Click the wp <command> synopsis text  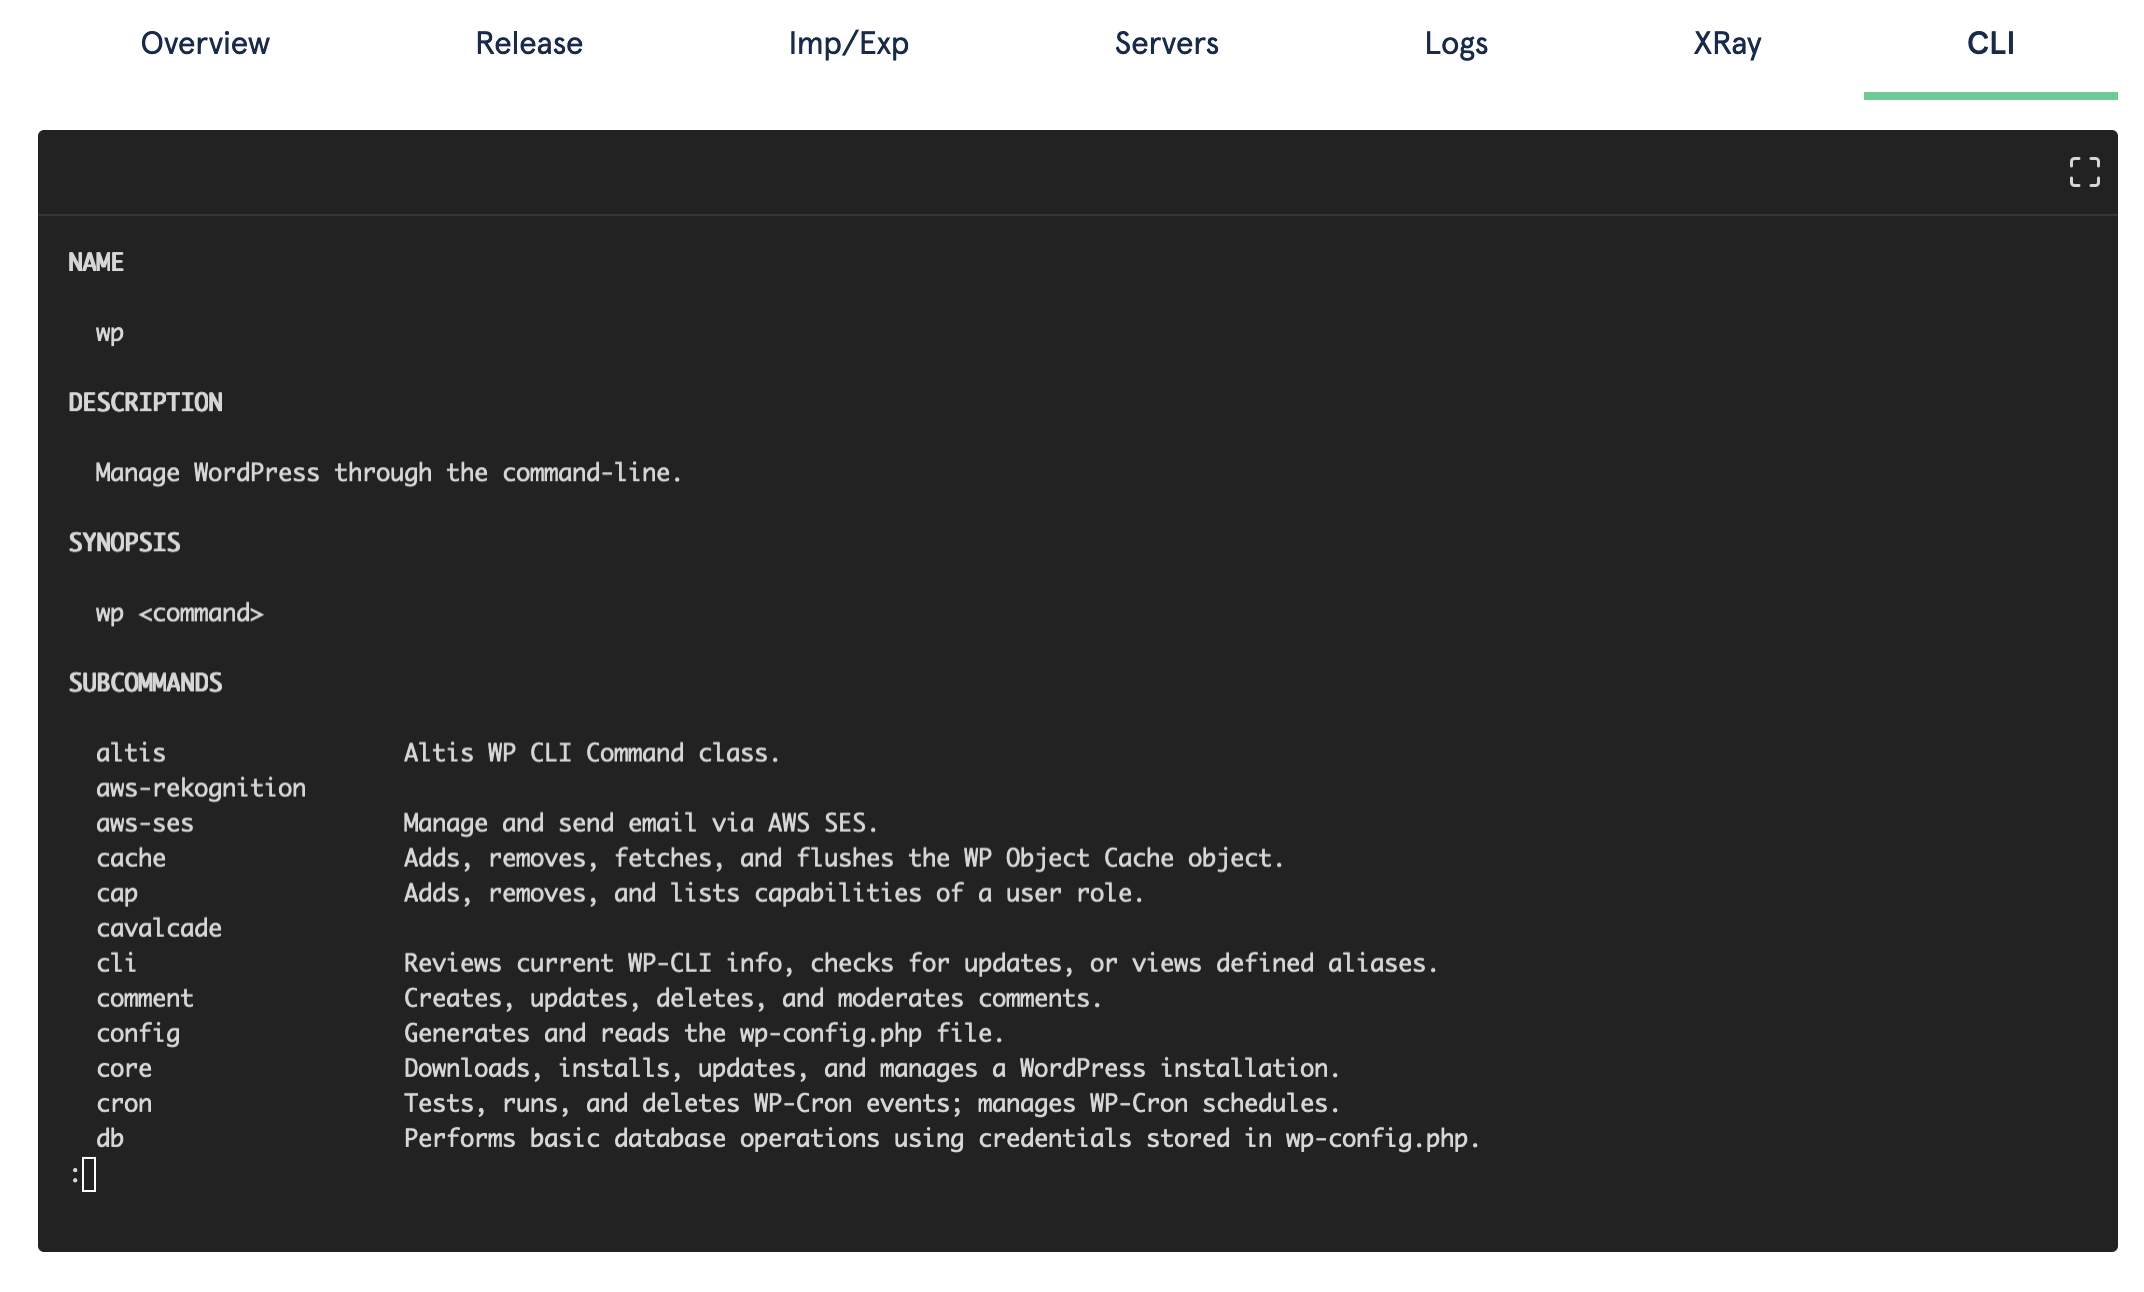(180, 613)
